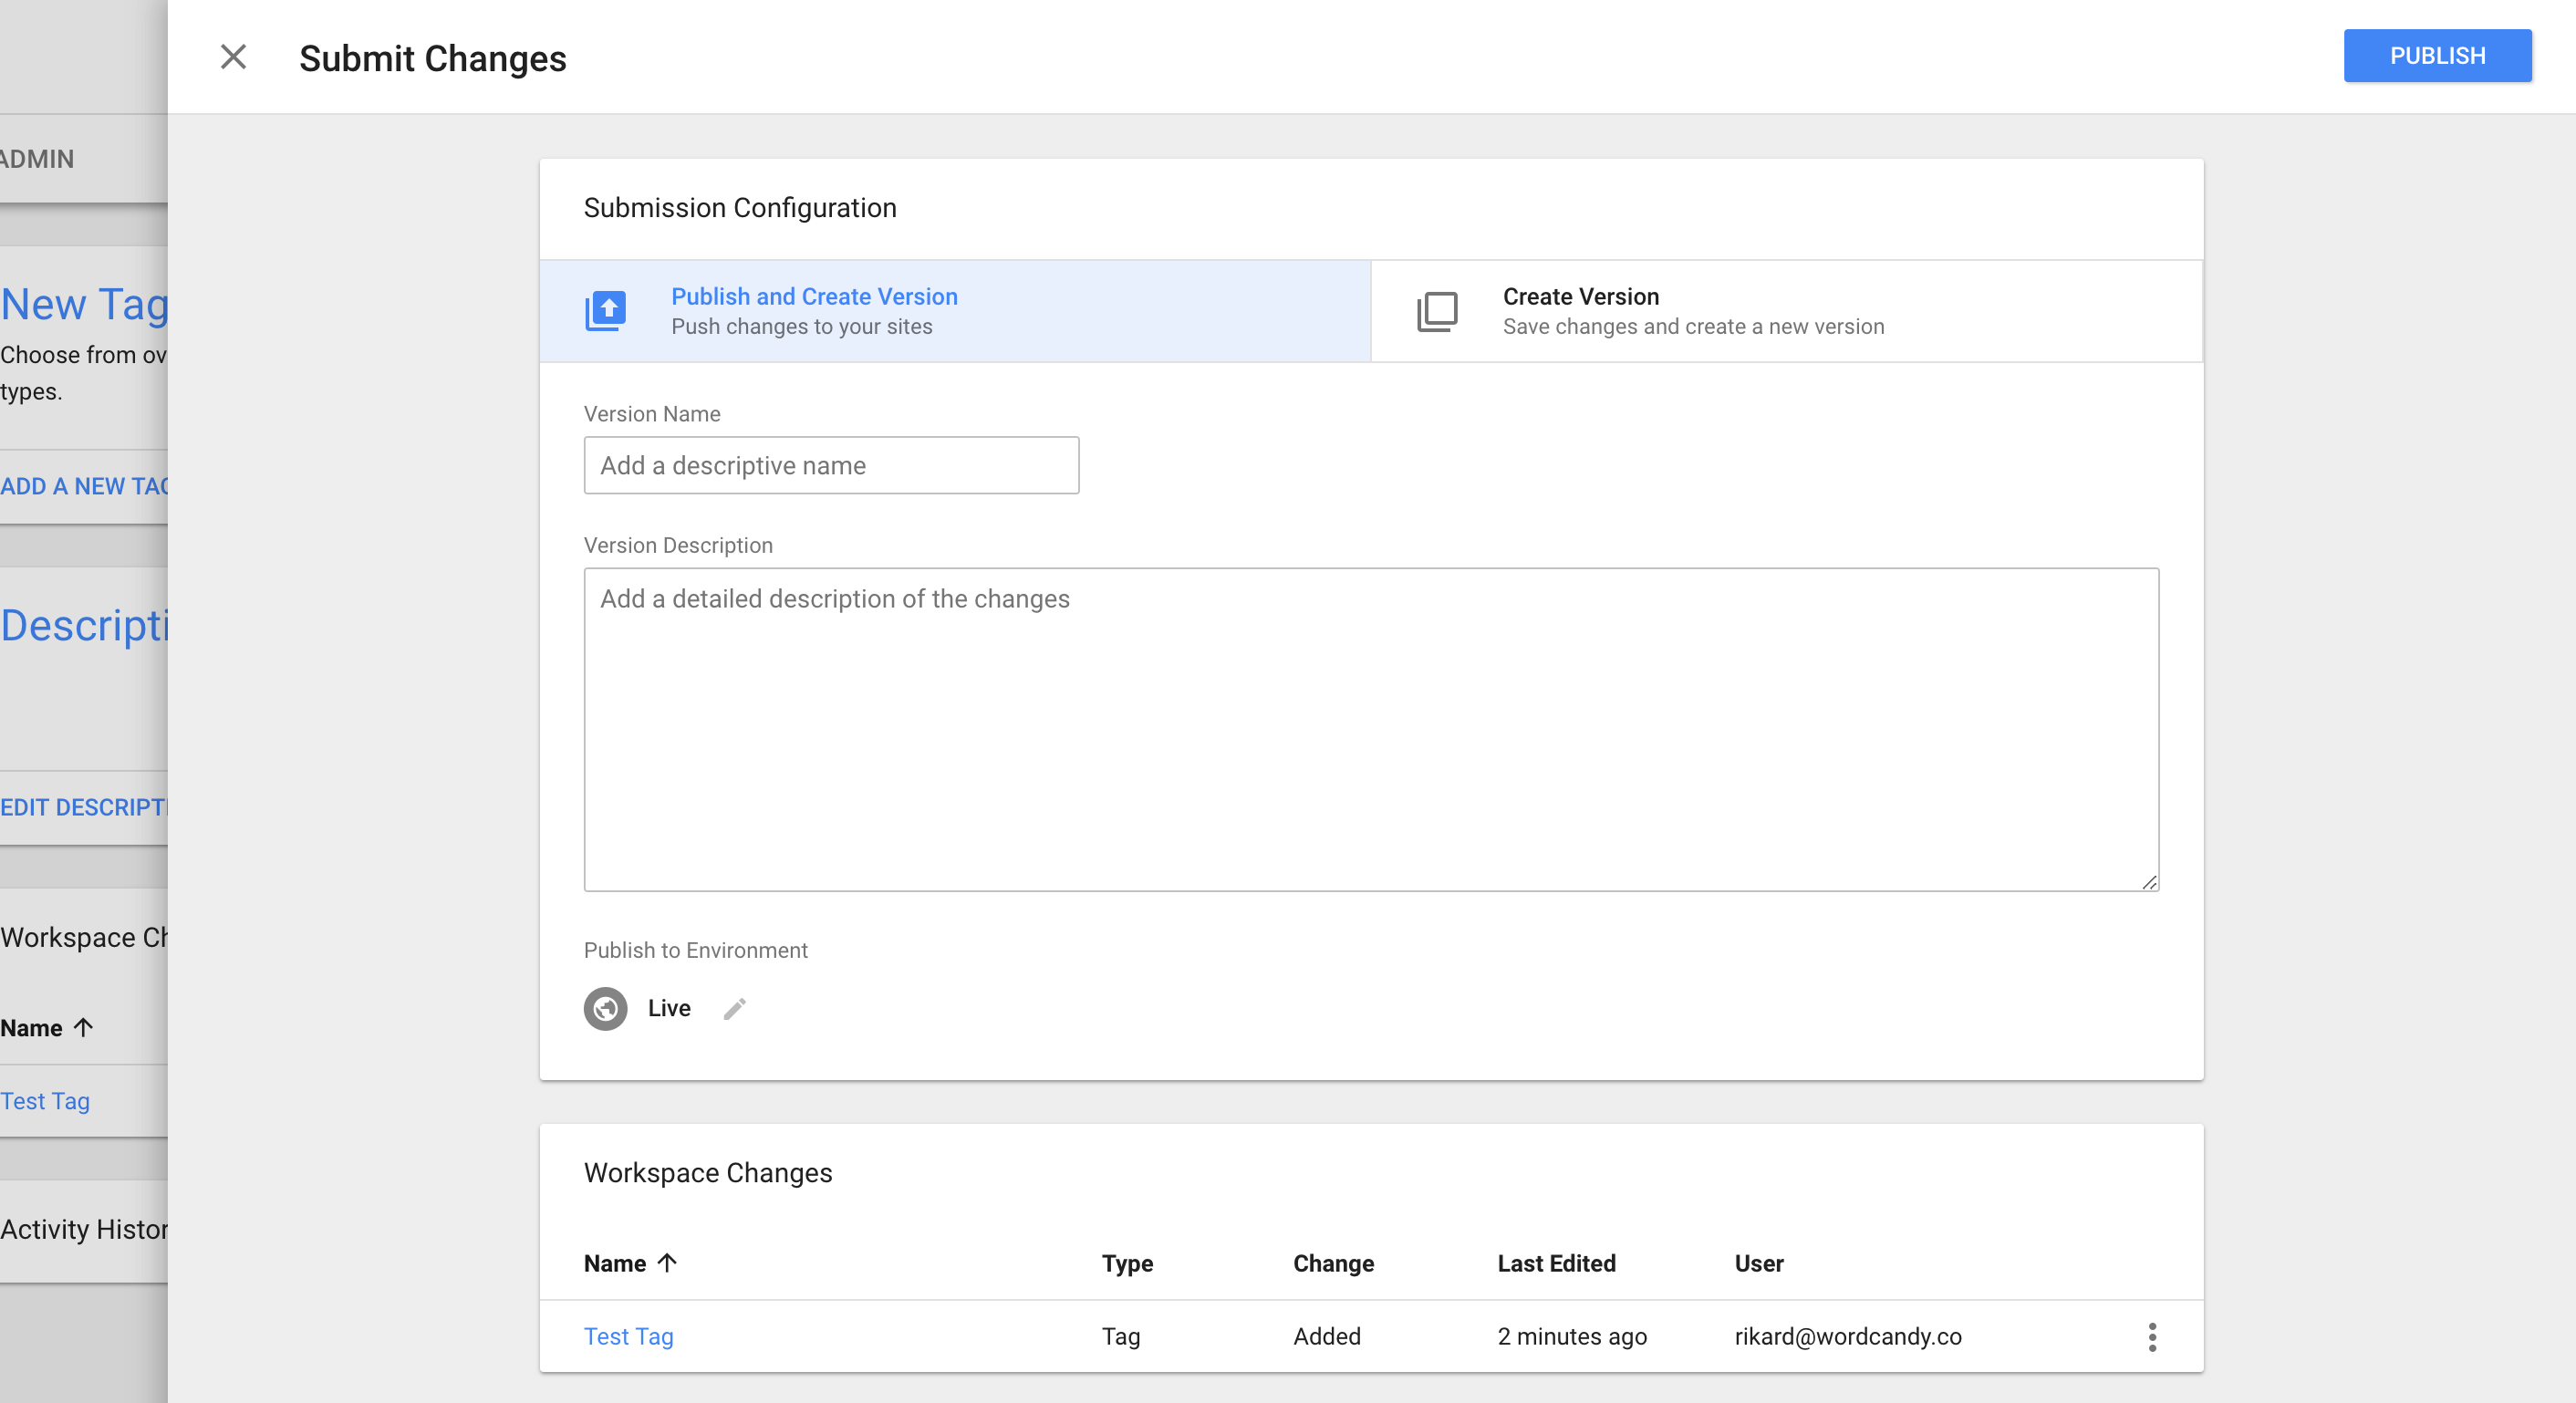This screenshot has width=2576, height=1403.
Task: Open the Test Tag link in Workspace Changes
Action: pos(628,1337)
